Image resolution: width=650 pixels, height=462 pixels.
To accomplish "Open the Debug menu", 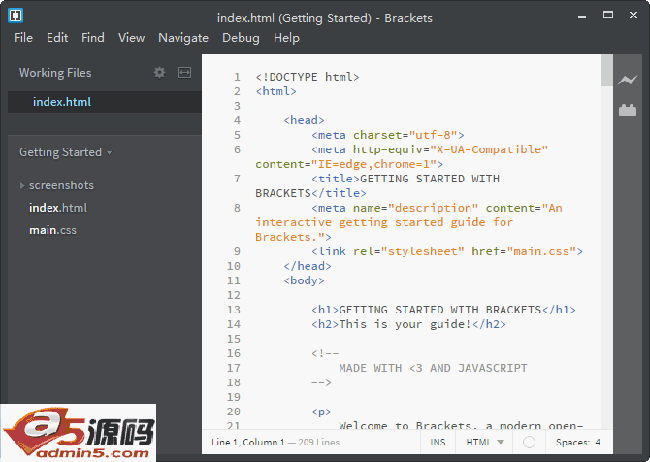I will click(240, 38).
